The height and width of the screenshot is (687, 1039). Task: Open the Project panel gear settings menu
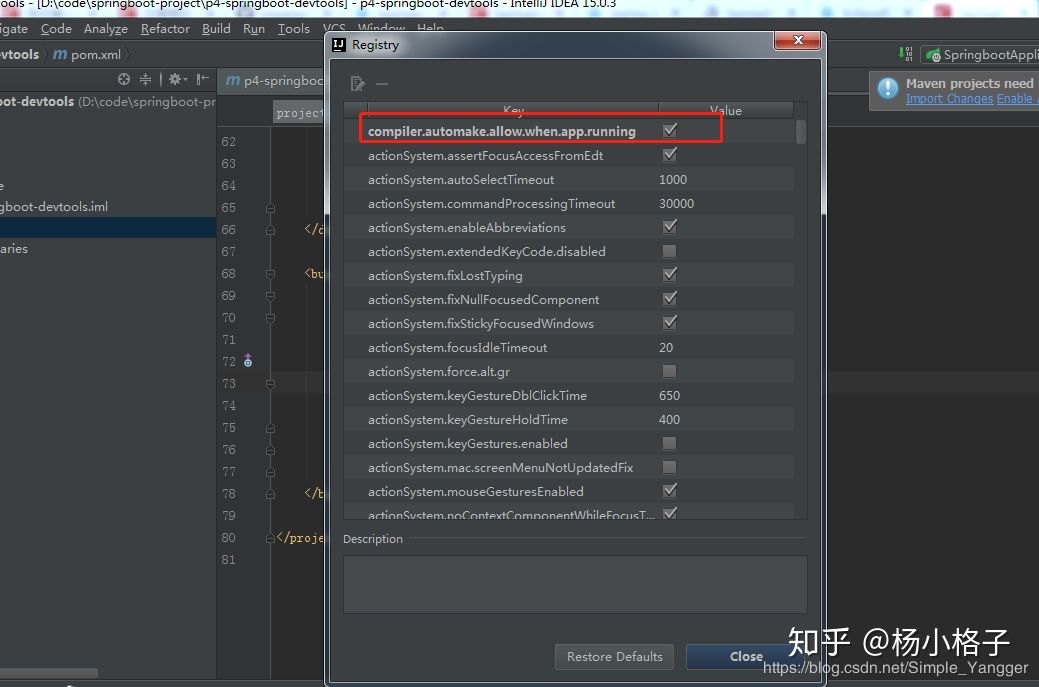[177, 79]
